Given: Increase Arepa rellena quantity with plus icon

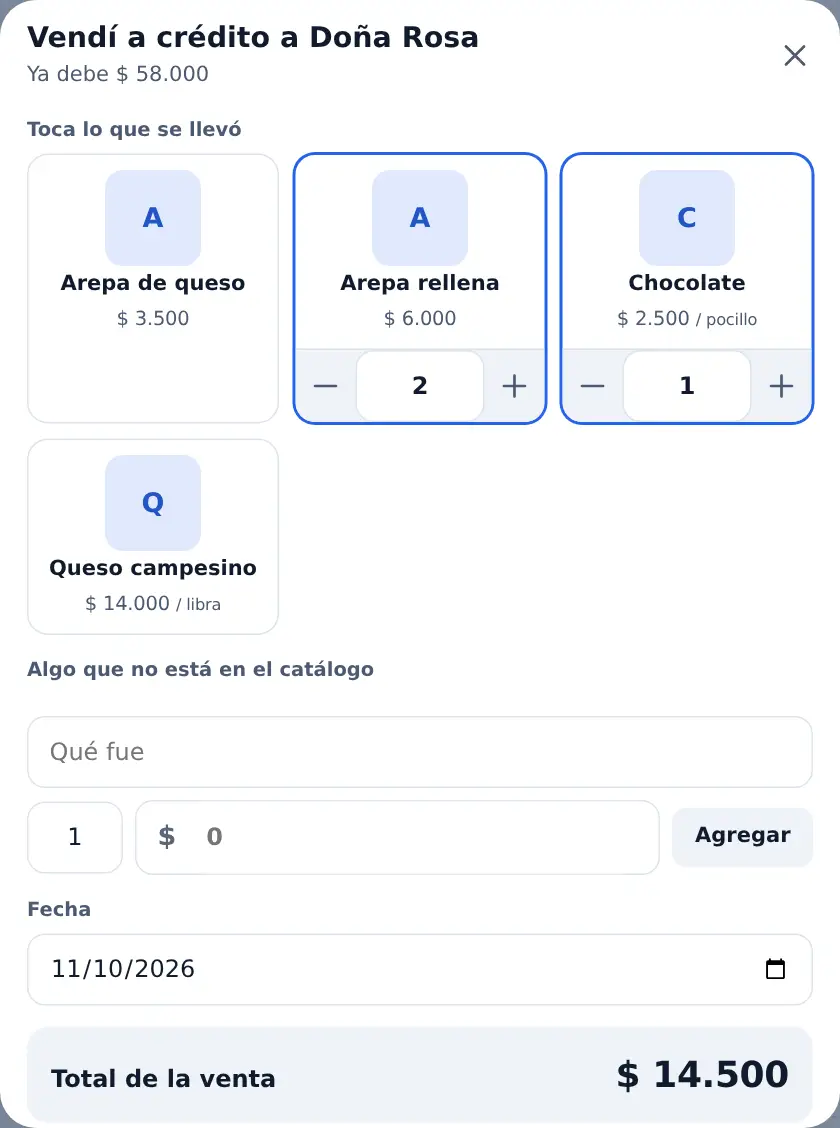Looking at the screenshot, I should pyautogui.click(x=514, y=386).
